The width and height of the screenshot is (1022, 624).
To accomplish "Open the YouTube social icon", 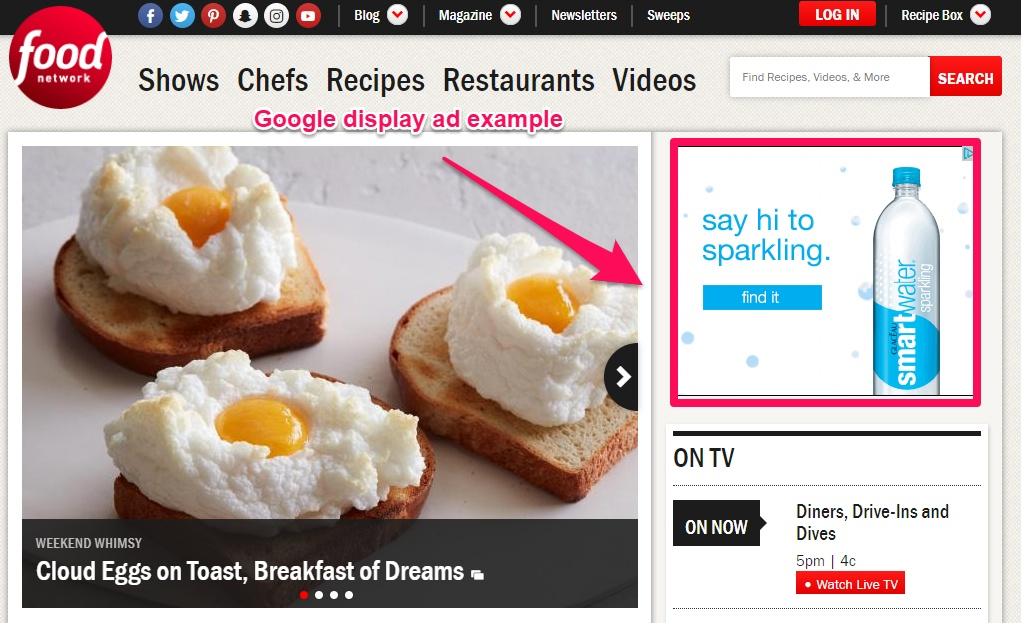I will pos(308,15).
